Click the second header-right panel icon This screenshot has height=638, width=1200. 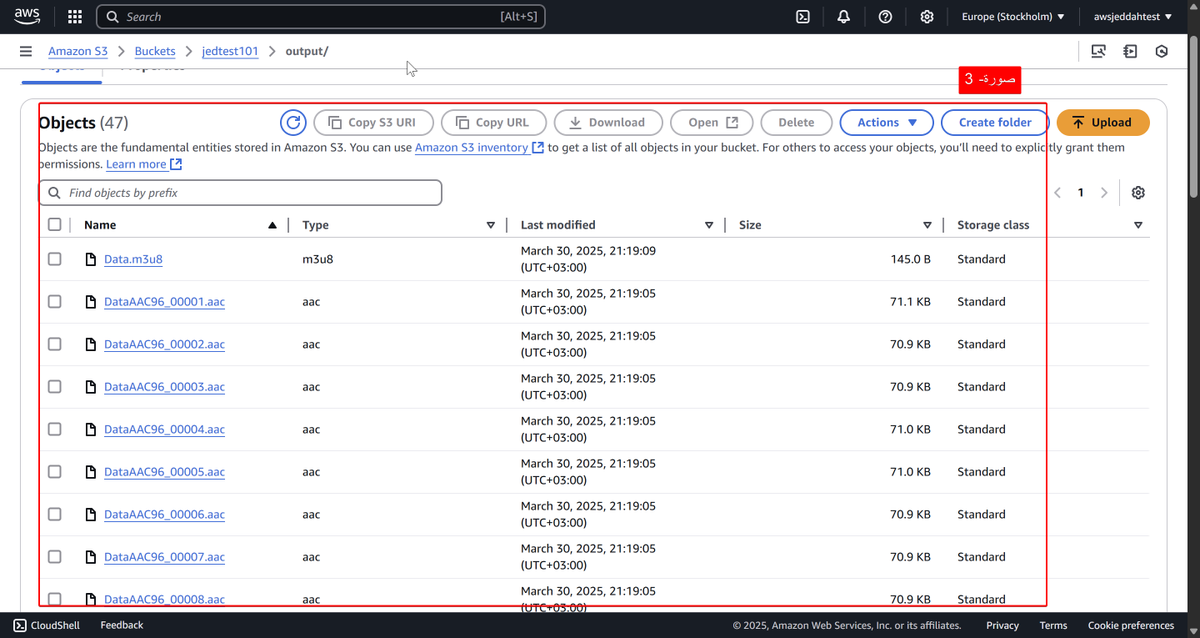1130,51
